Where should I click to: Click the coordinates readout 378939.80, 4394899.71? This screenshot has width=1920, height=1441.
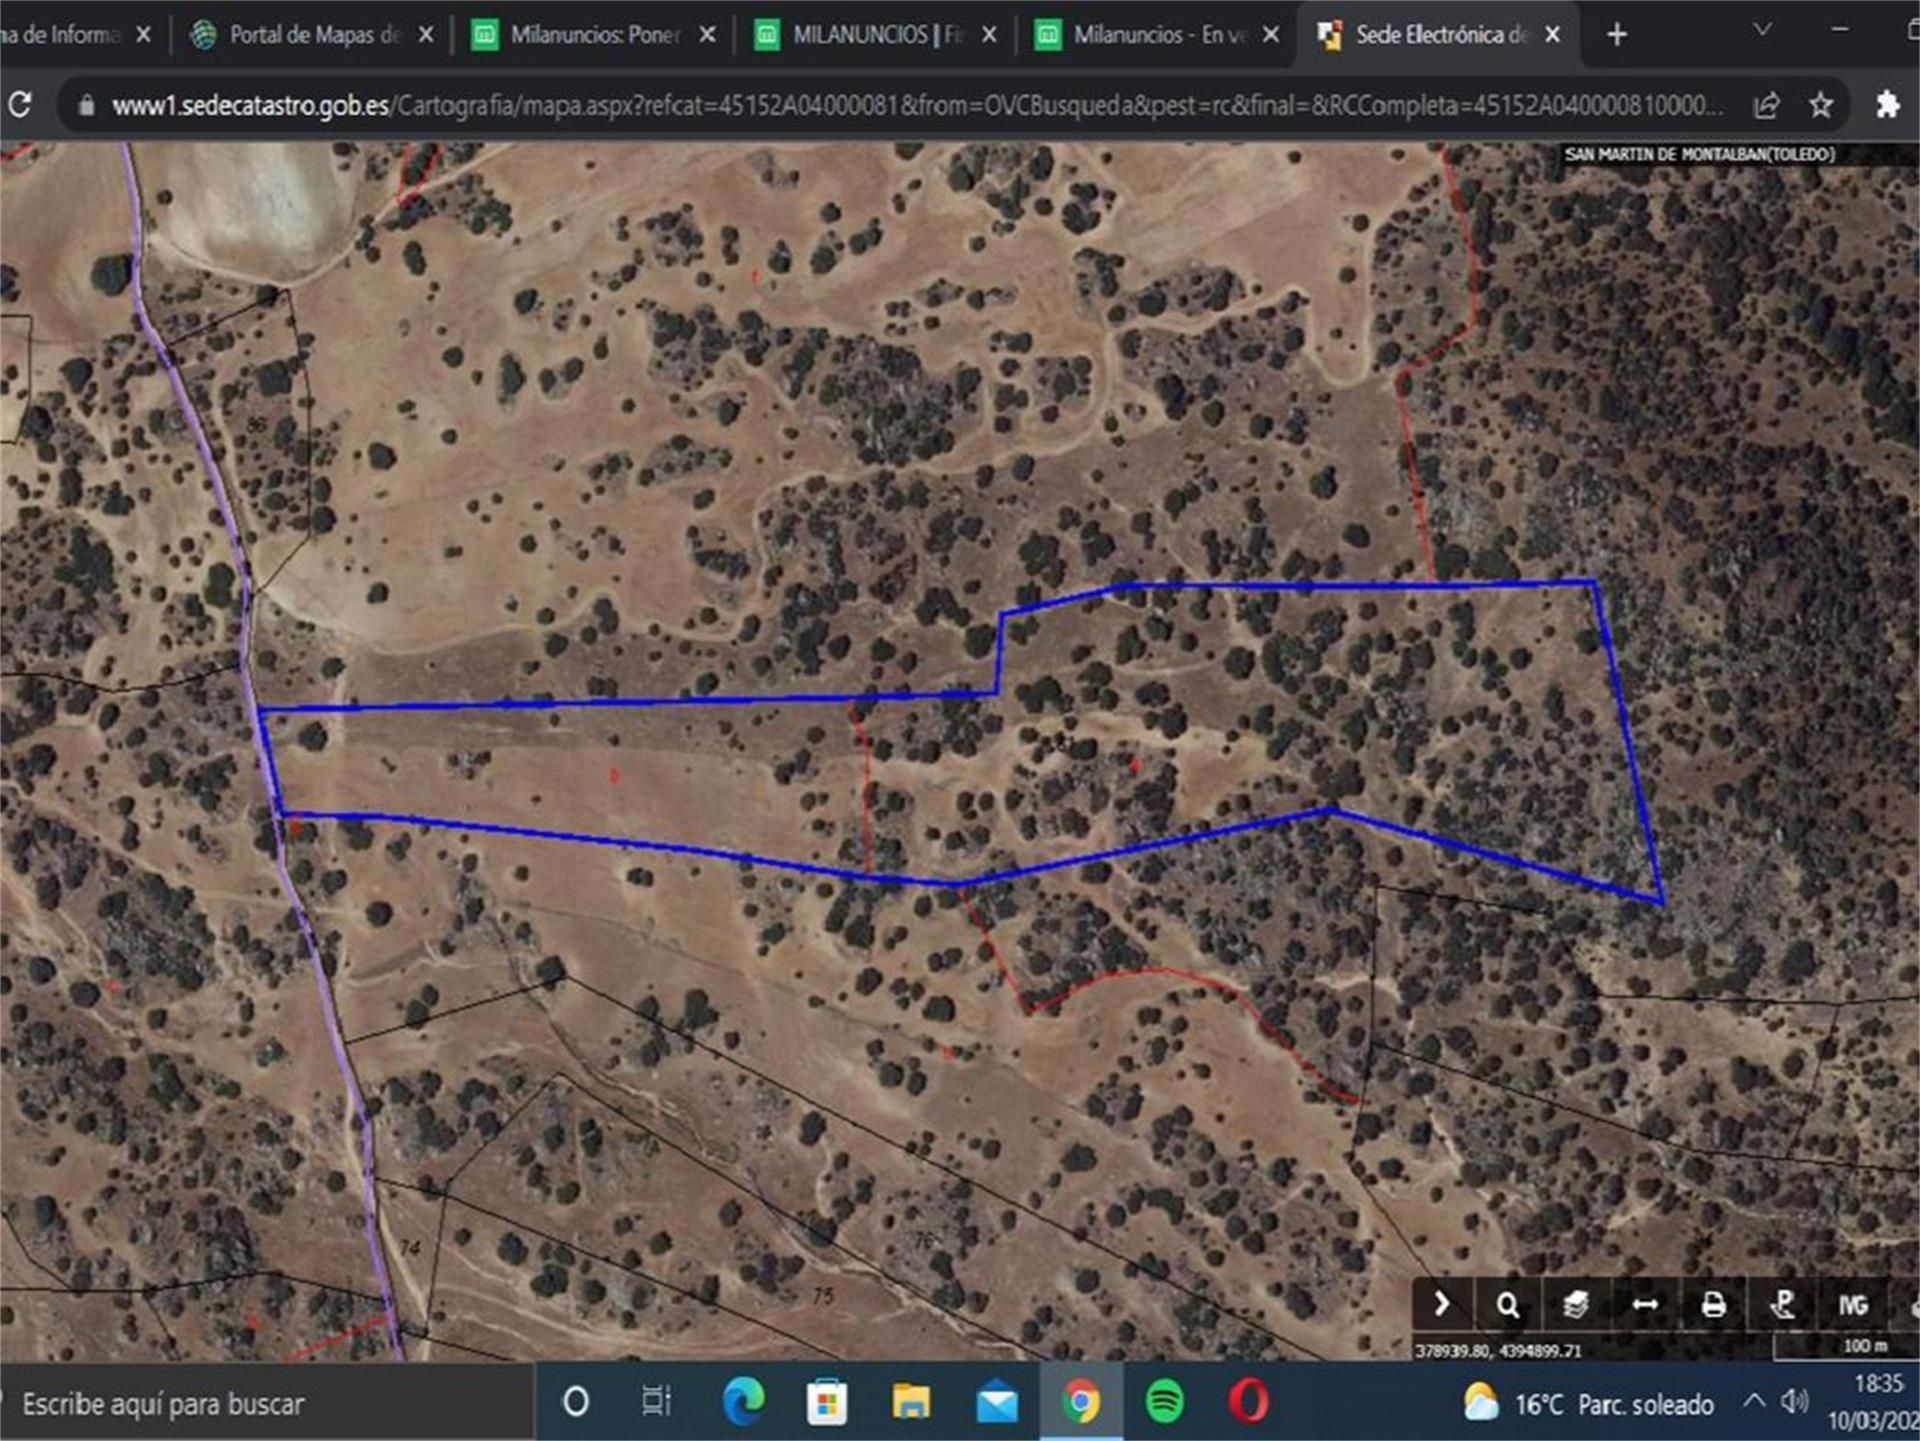point(1499,1351)
